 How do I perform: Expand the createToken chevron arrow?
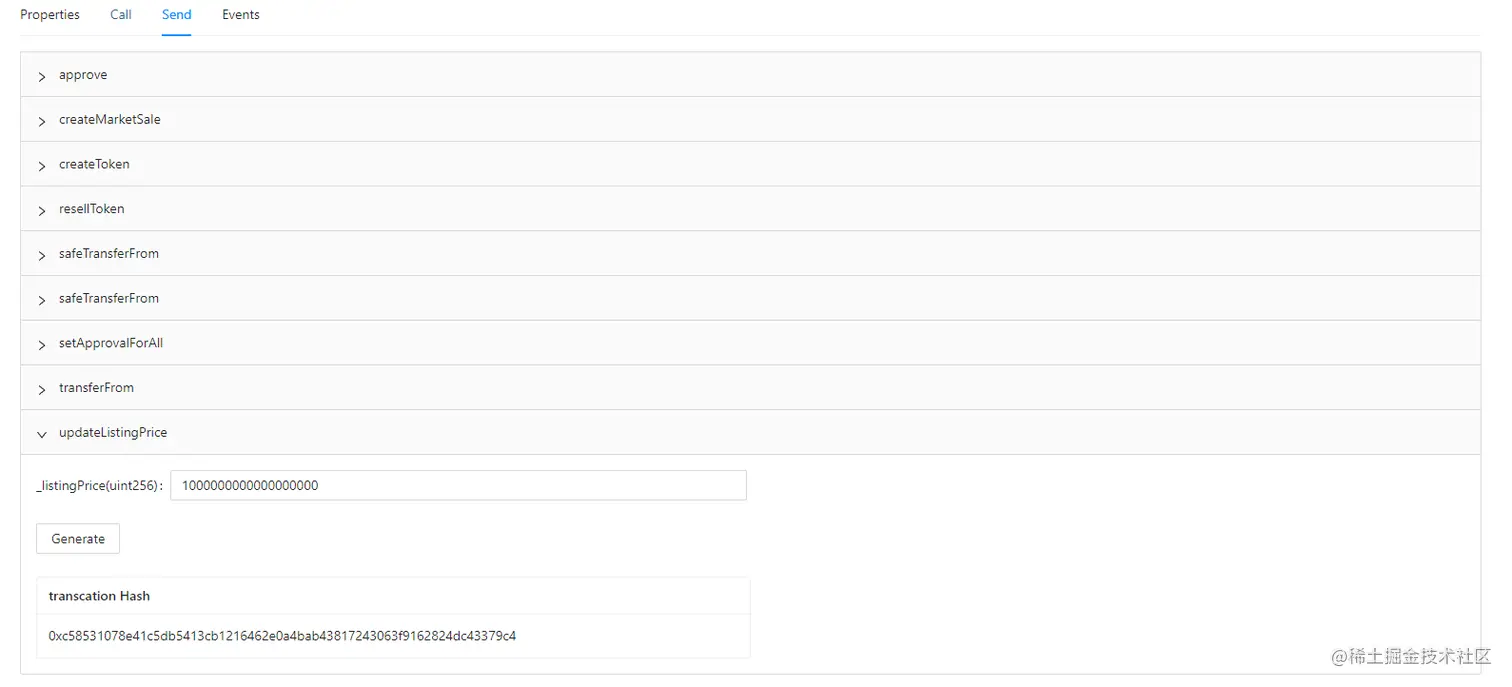tap(42, 166)
